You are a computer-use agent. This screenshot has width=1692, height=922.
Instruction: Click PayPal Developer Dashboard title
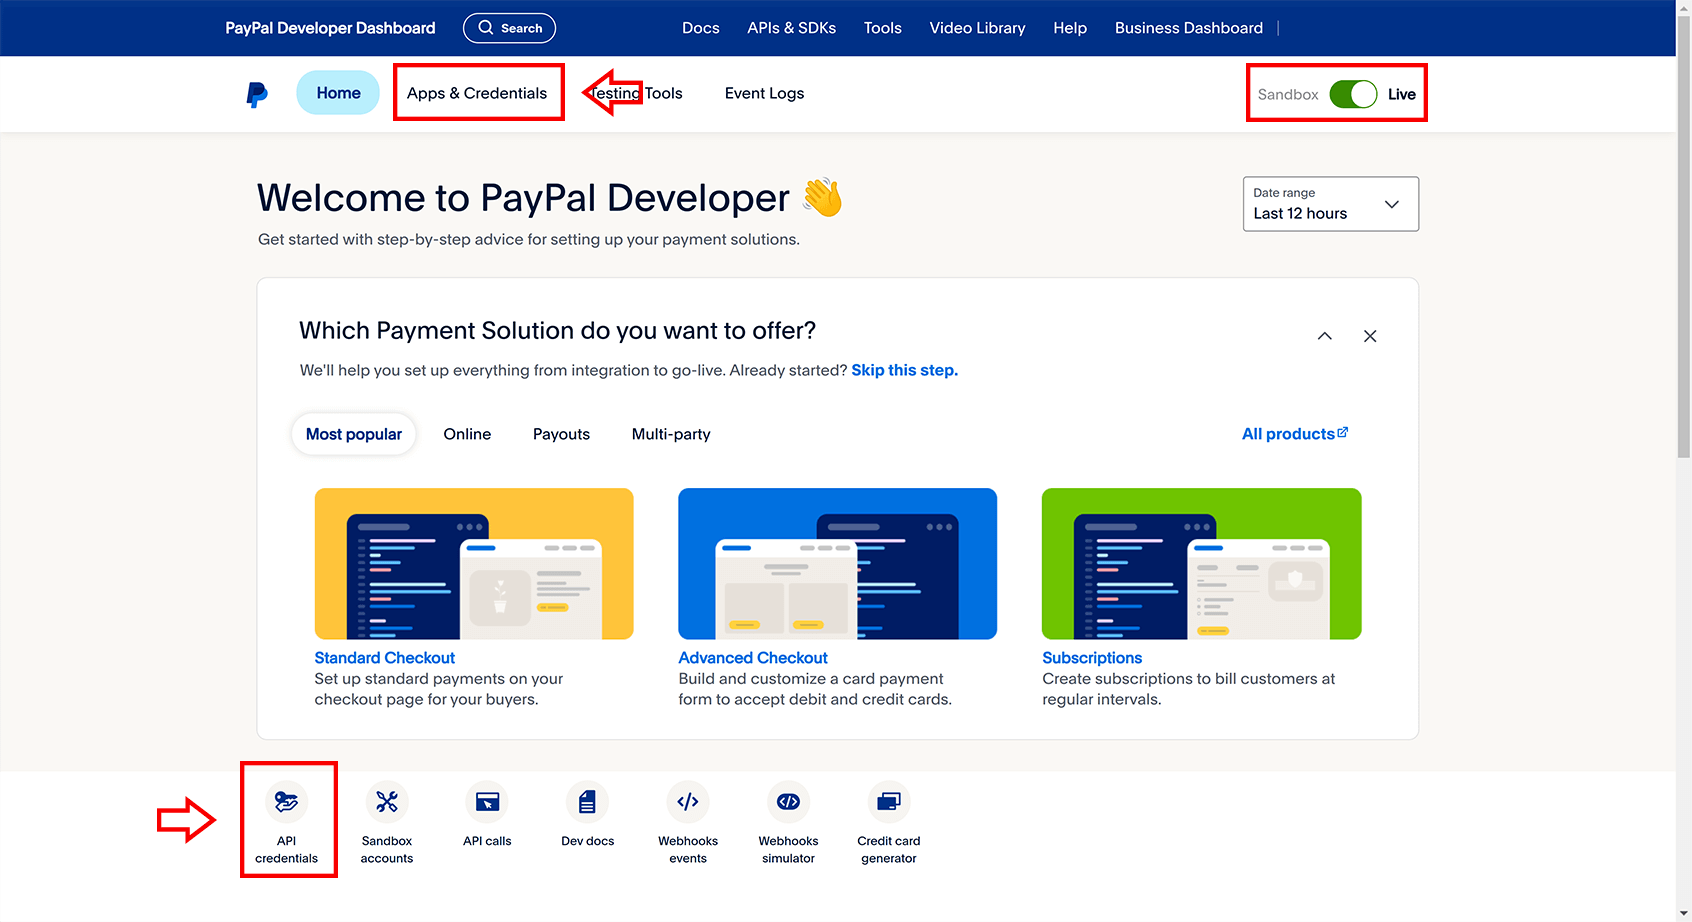tap(330, 28)
